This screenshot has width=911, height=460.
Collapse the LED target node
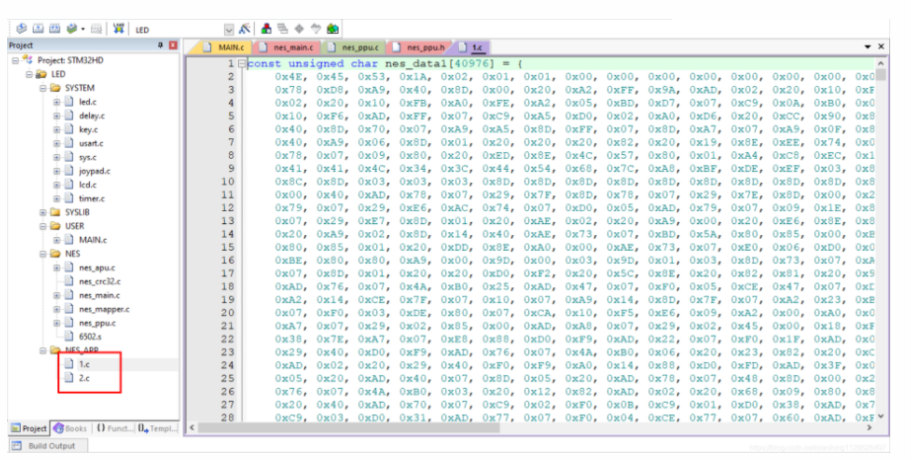pyautogui.click(x=30, y=74)
